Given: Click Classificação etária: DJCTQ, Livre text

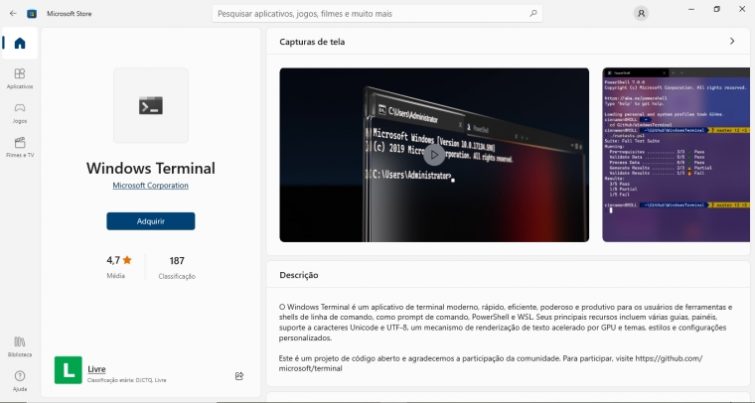Looking at the screenshot, I should [x=127, y=380].
